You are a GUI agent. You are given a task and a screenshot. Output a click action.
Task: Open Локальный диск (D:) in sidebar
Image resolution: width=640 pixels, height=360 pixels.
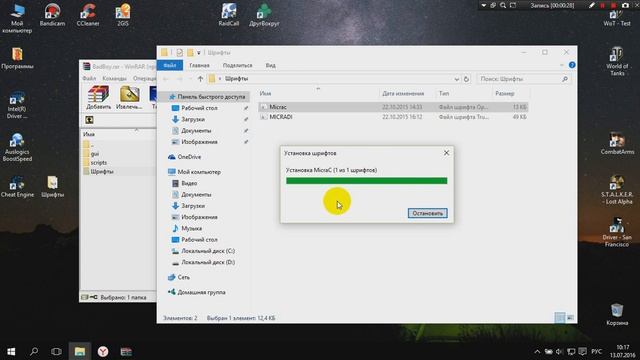pyautogui.click(x=208, y=262)
